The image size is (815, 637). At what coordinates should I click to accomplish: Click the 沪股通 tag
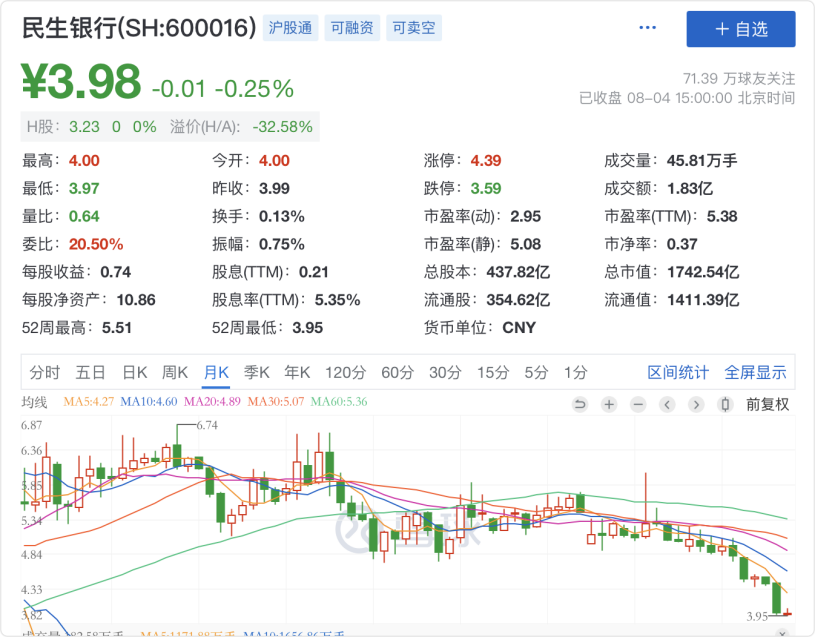[290, 28]
